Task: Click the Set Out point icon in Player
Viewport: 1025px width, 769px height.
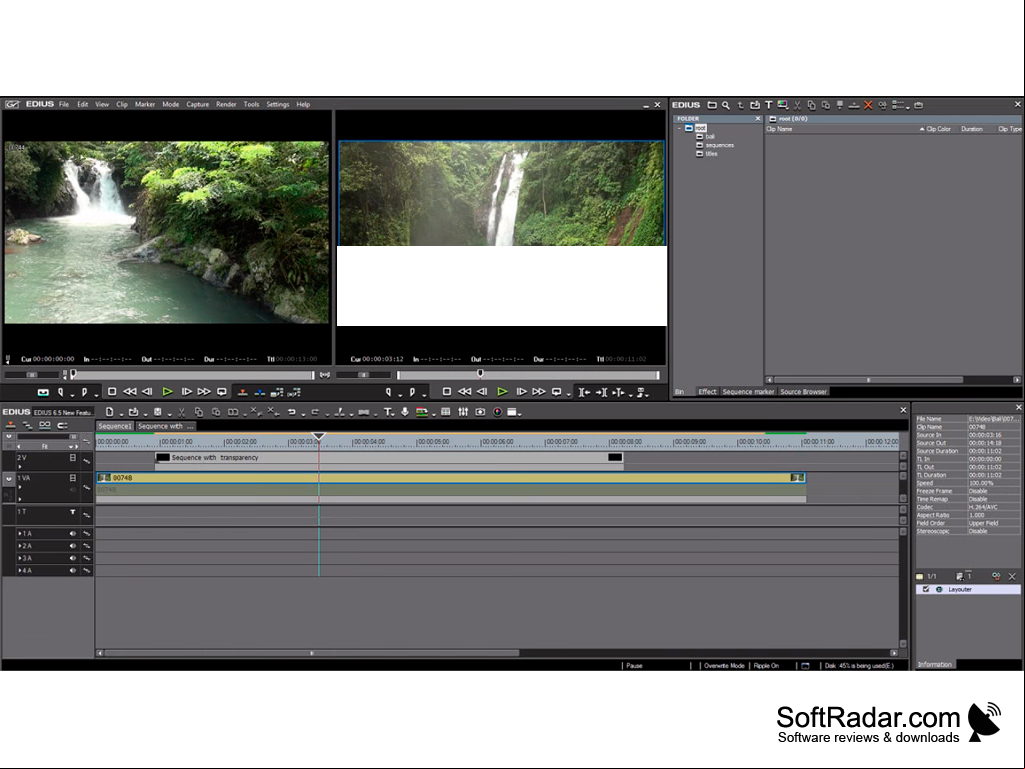Action: tap(84, 392)
